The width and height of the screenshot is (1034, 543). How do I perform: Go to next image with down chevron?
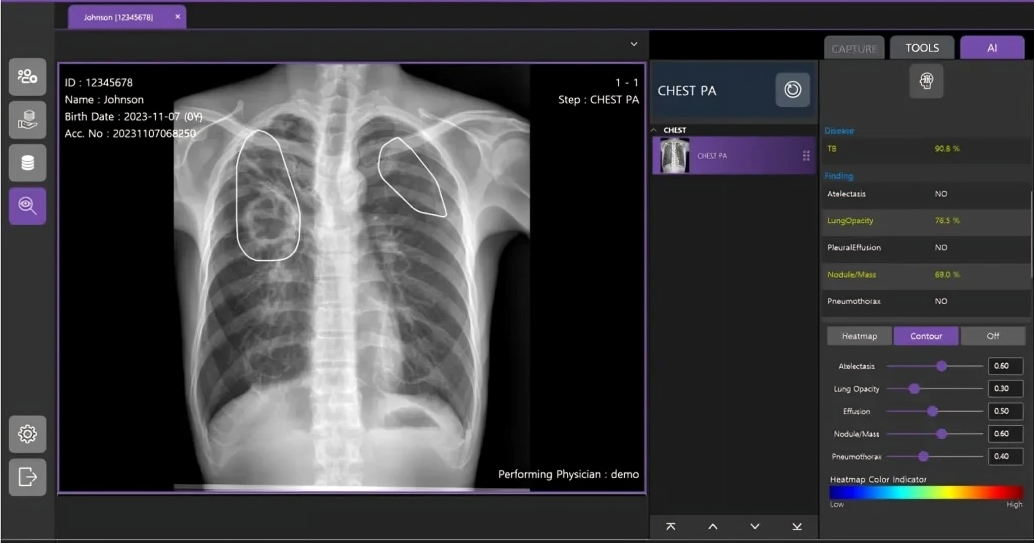pyautogui.click(x=755, y=526)
